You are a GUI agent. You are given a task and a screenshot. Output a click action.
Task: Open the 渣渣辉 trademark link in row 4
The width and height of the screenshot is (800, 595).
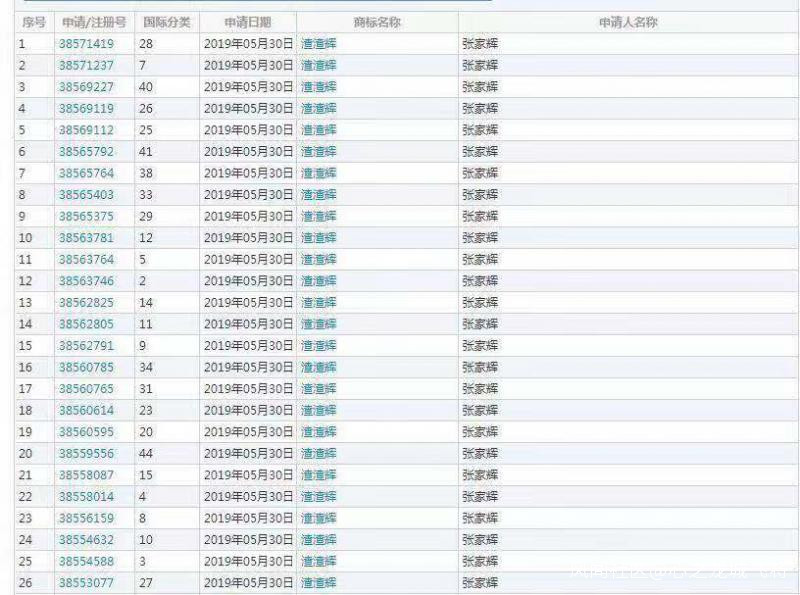pos(319,108)
